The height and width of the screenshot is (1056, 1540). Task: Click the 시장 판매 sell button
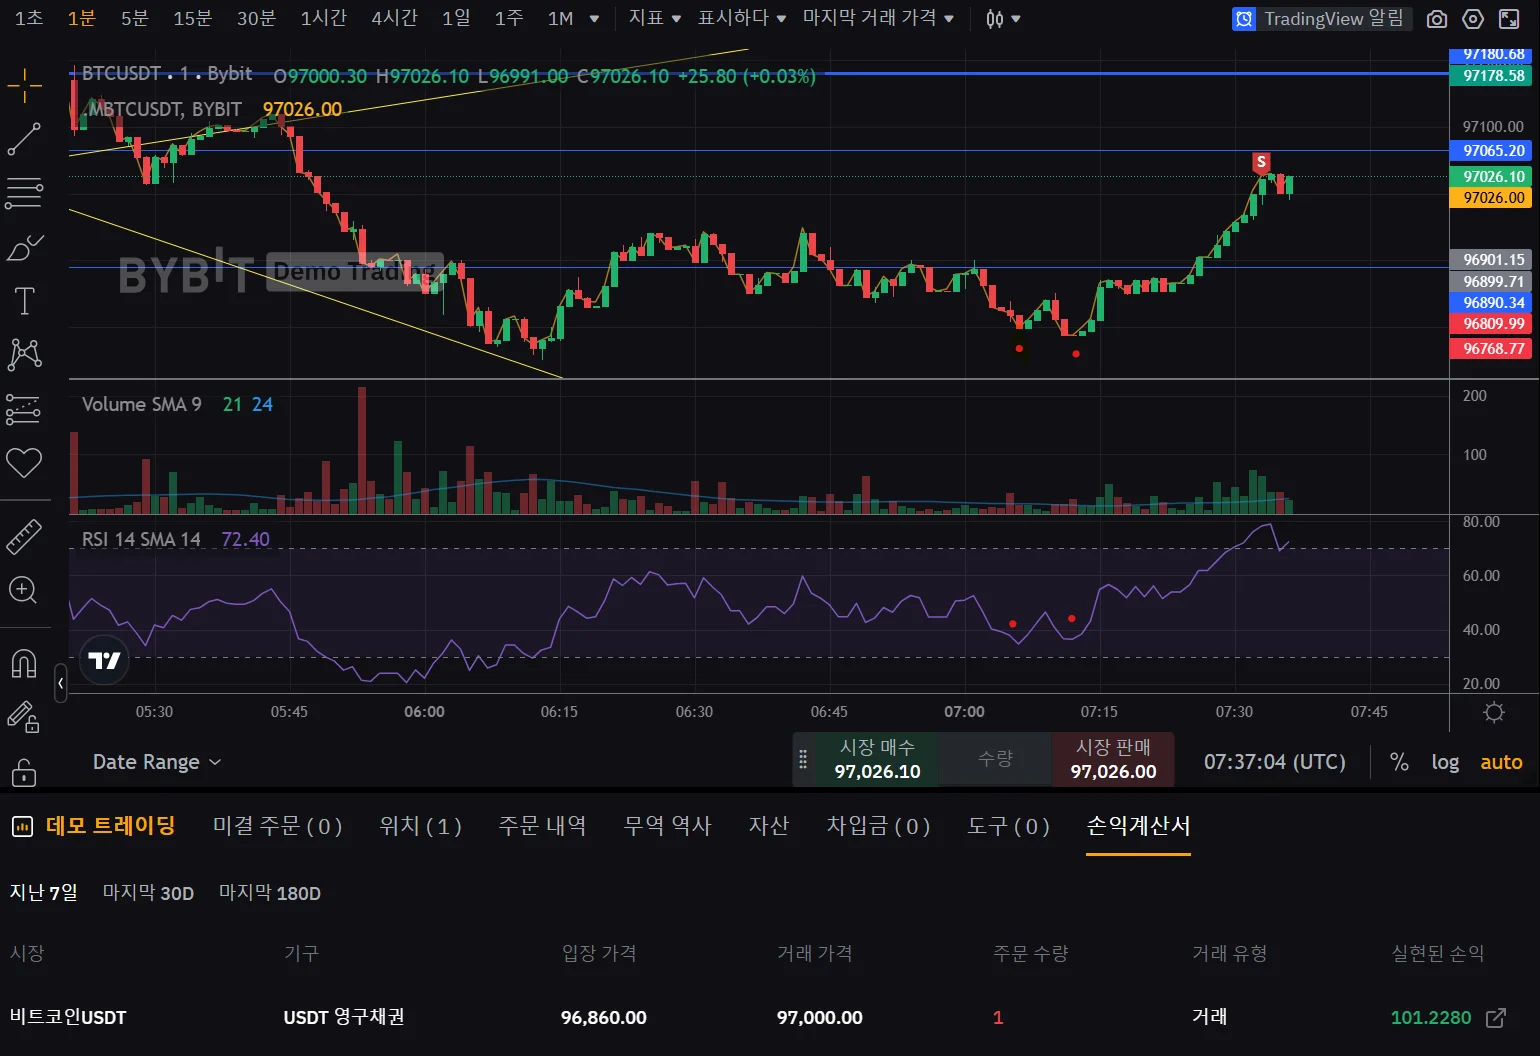[1113, 760]
